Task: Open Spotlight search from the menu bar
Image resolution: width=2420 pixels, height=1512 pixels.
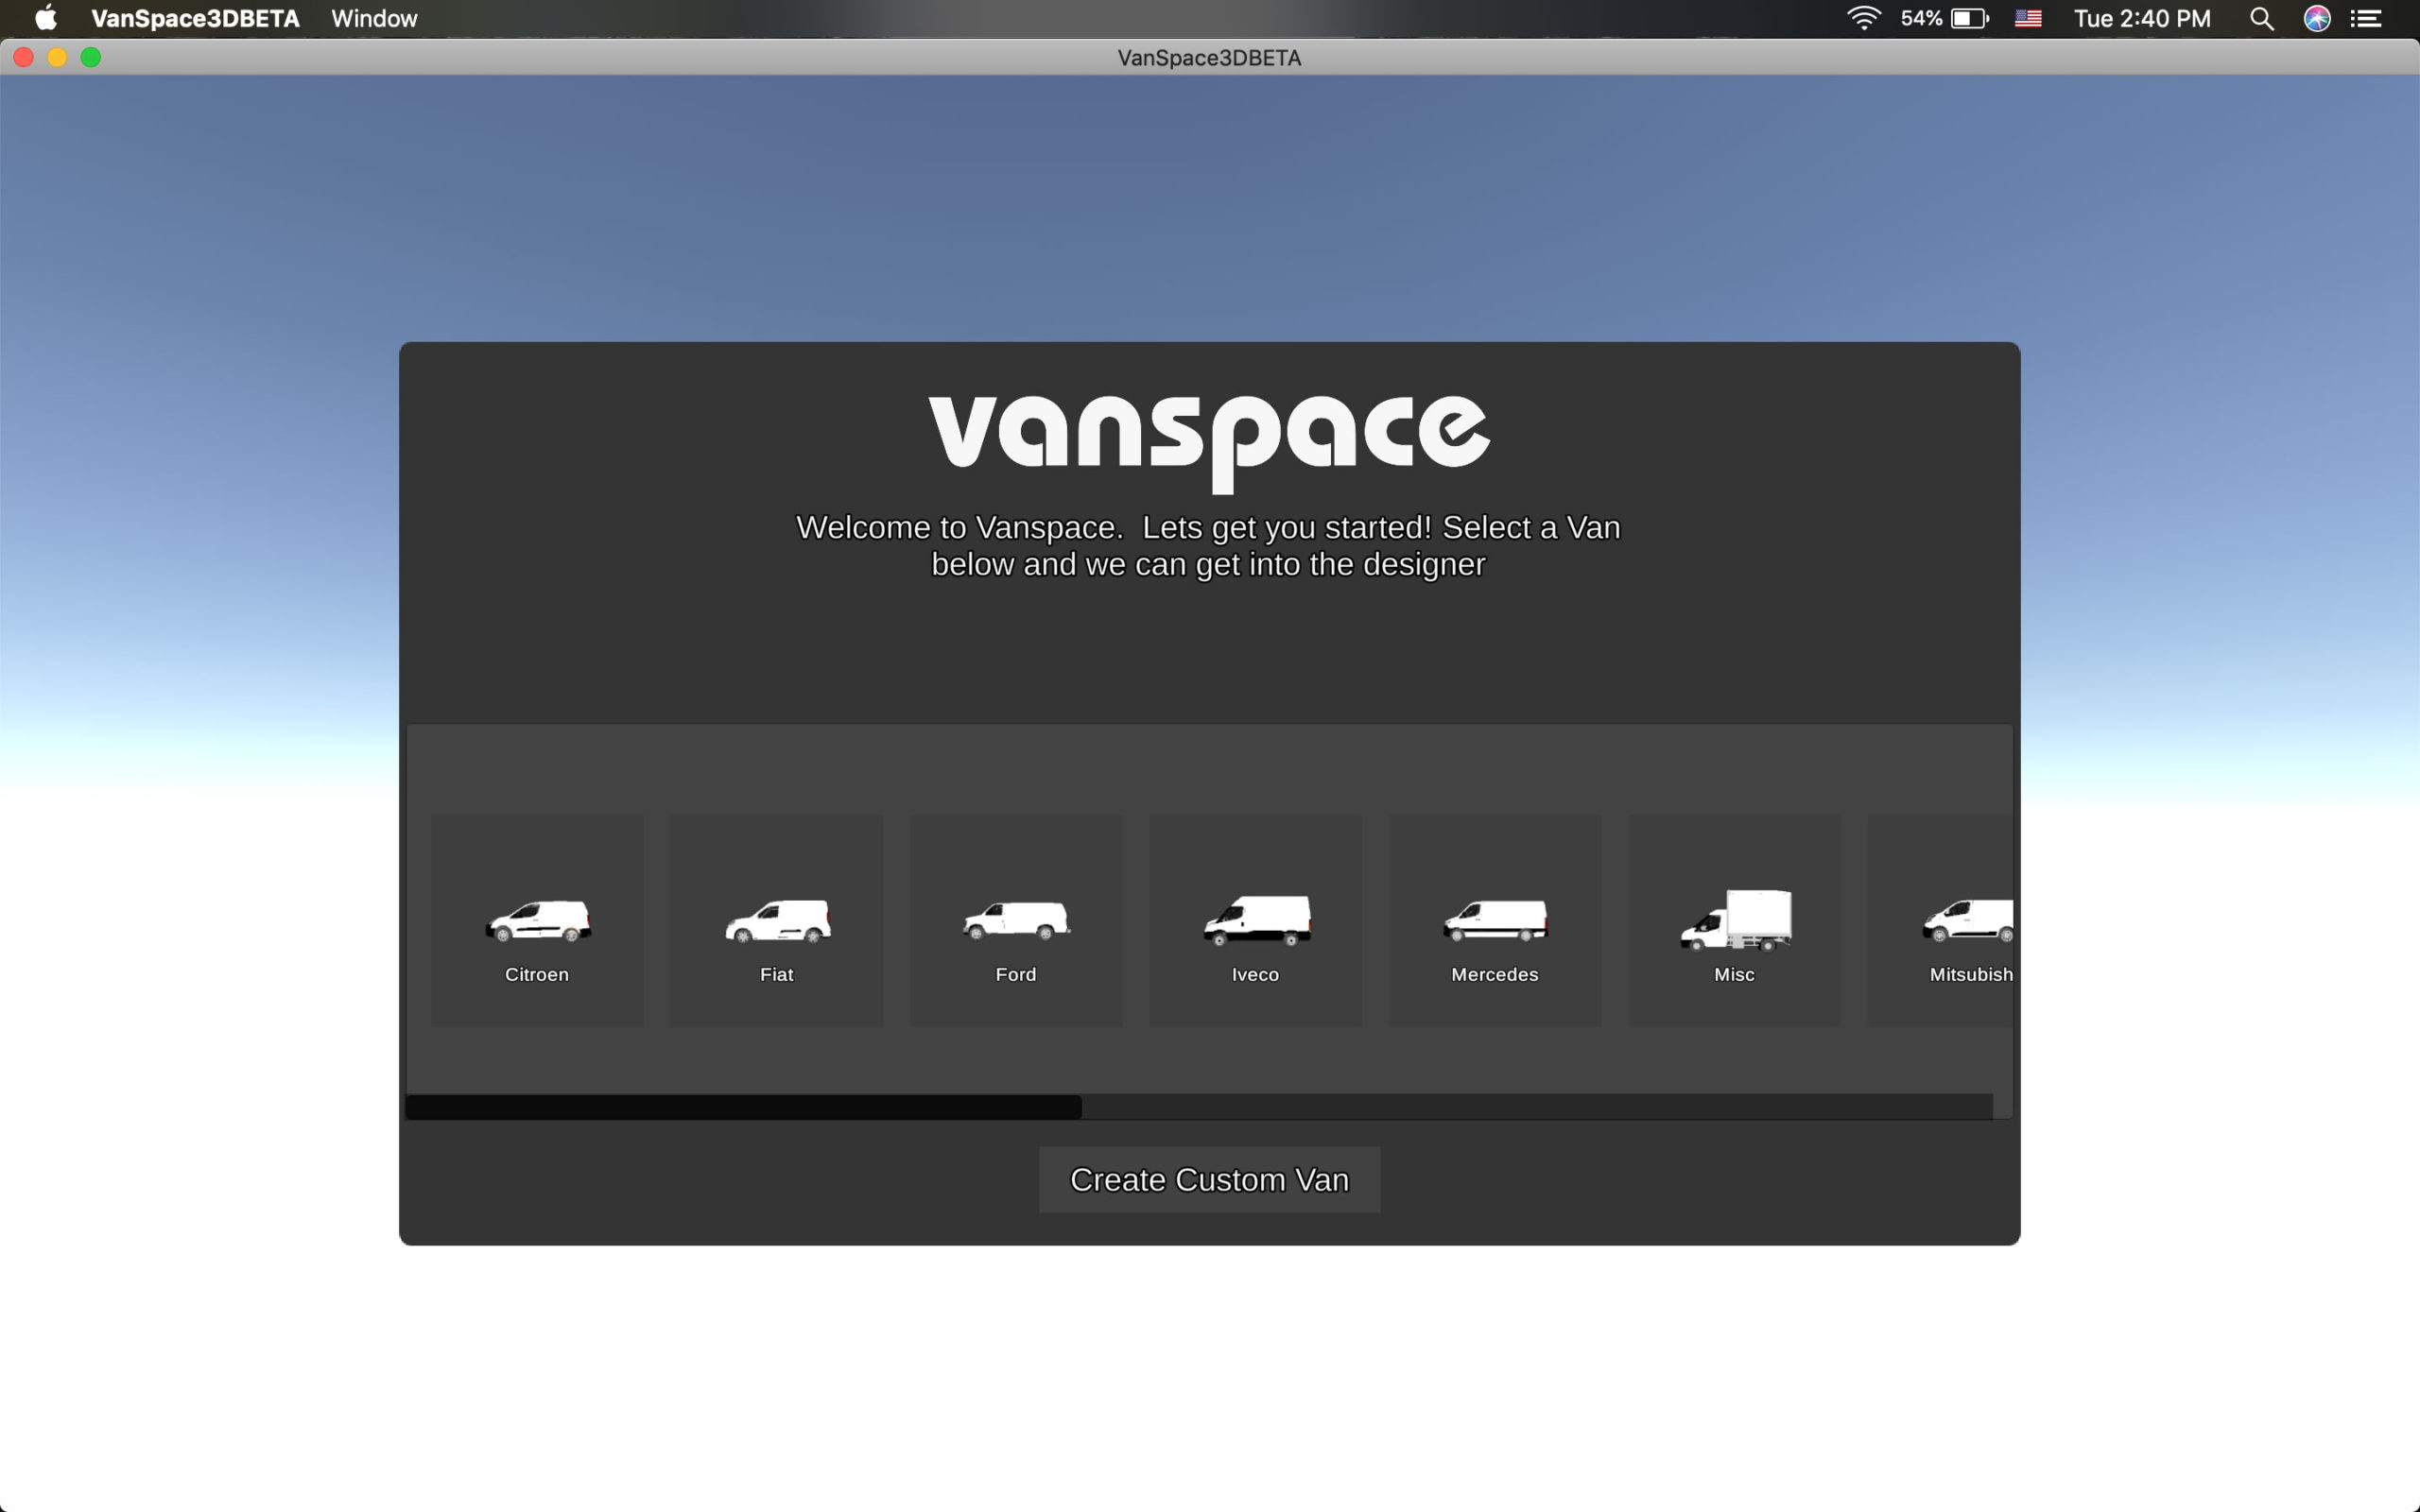Action: 2262,18
